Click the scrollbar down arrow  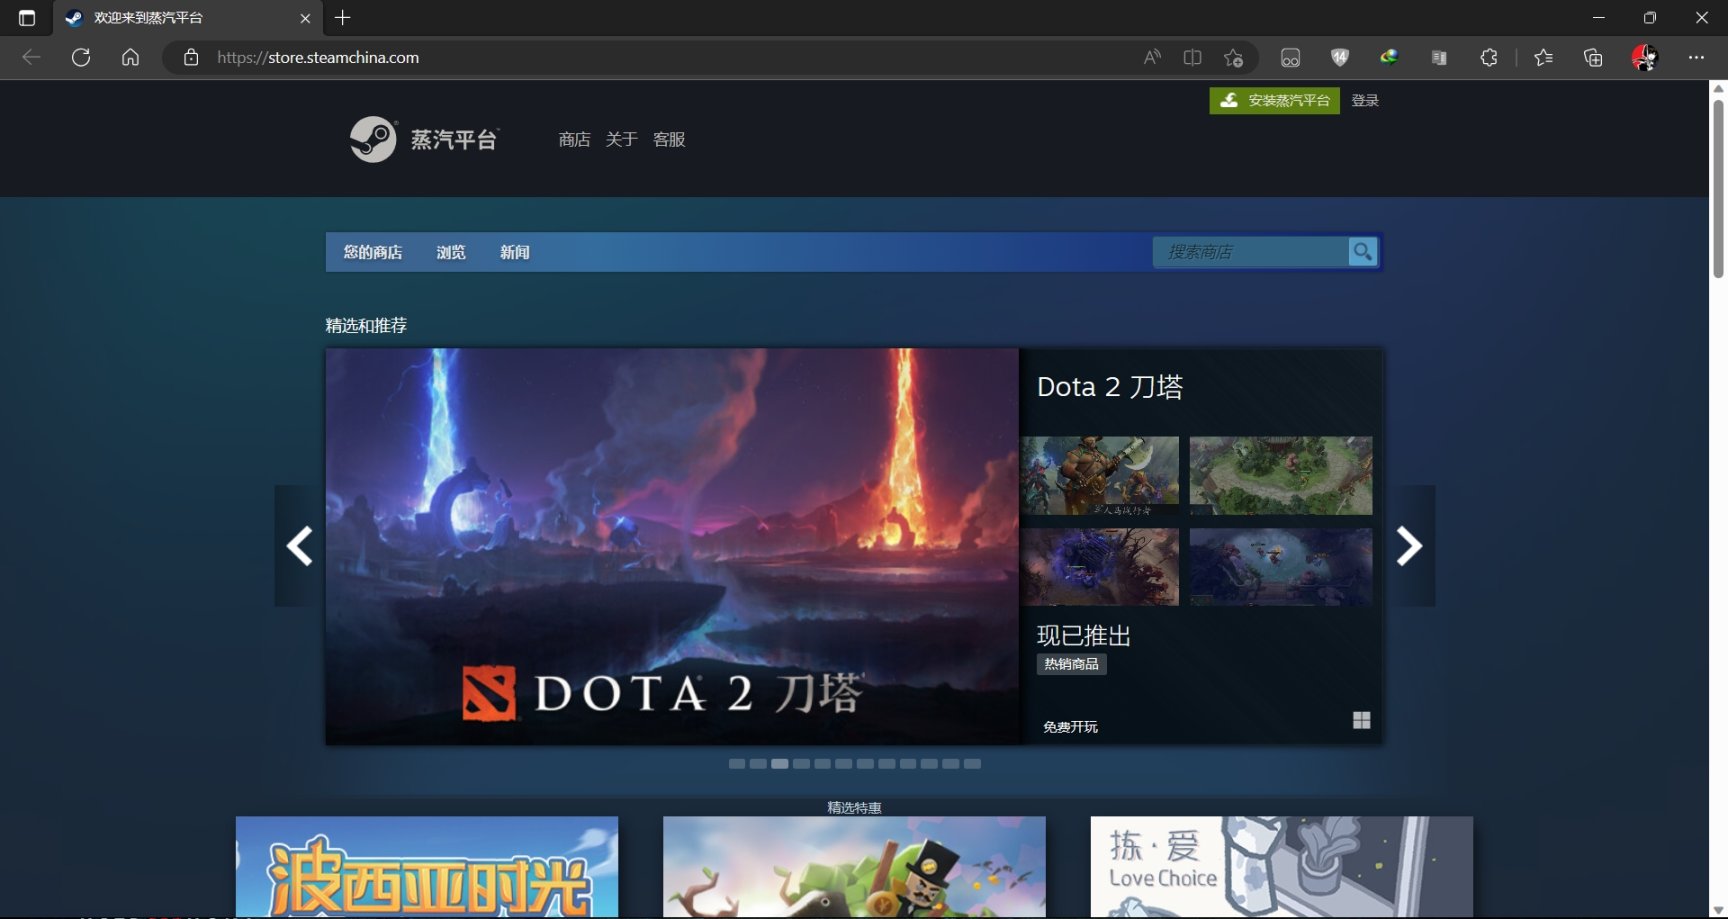[x=1718, y=910]
